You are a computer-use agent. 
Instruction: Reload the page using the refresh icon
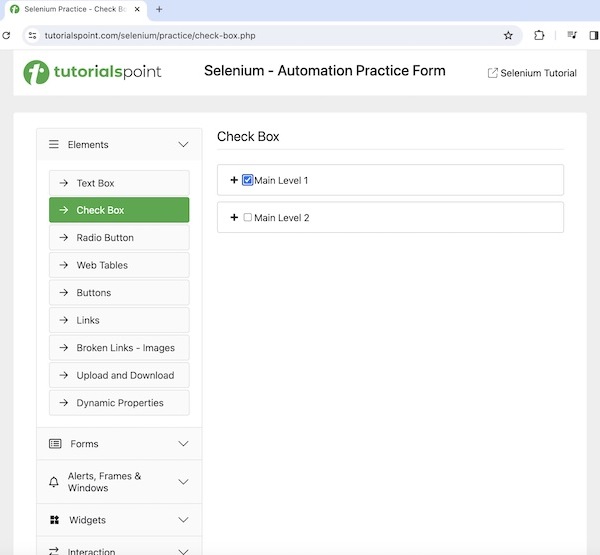click(x=7, y=35)
